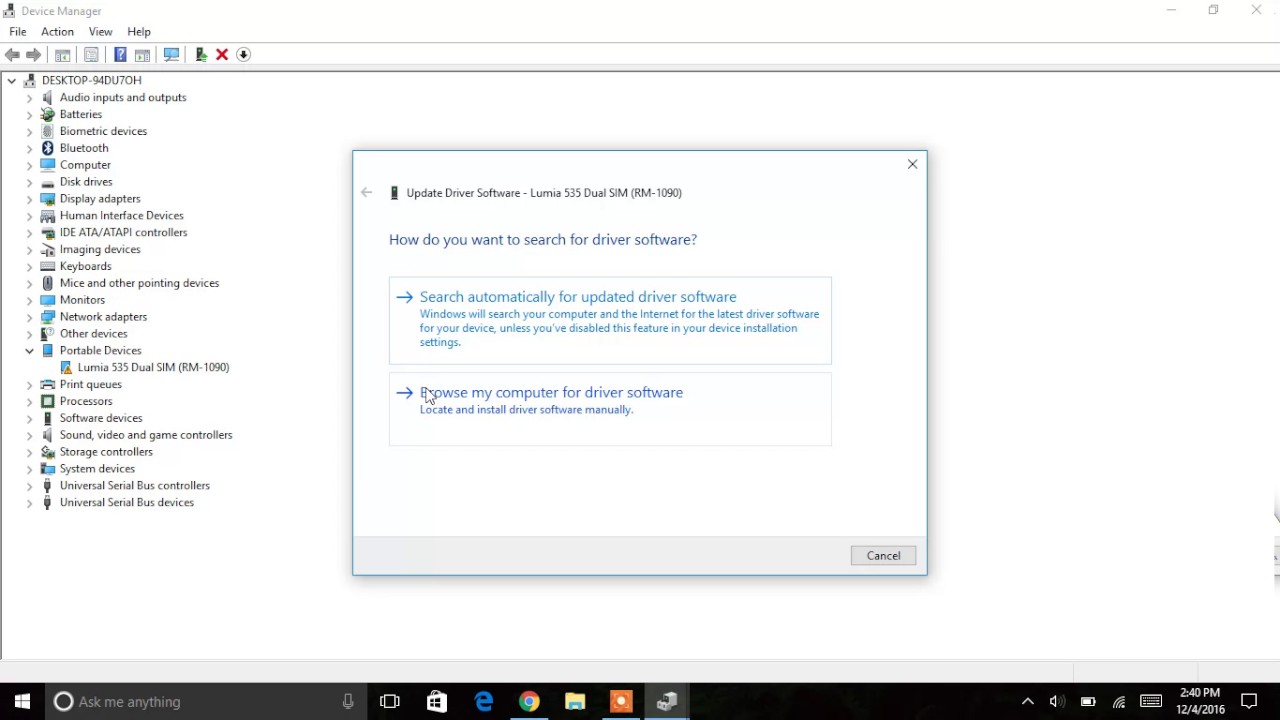Close the Update Driver Software dialog
The image size is (1280, 720).
(912, 164)
